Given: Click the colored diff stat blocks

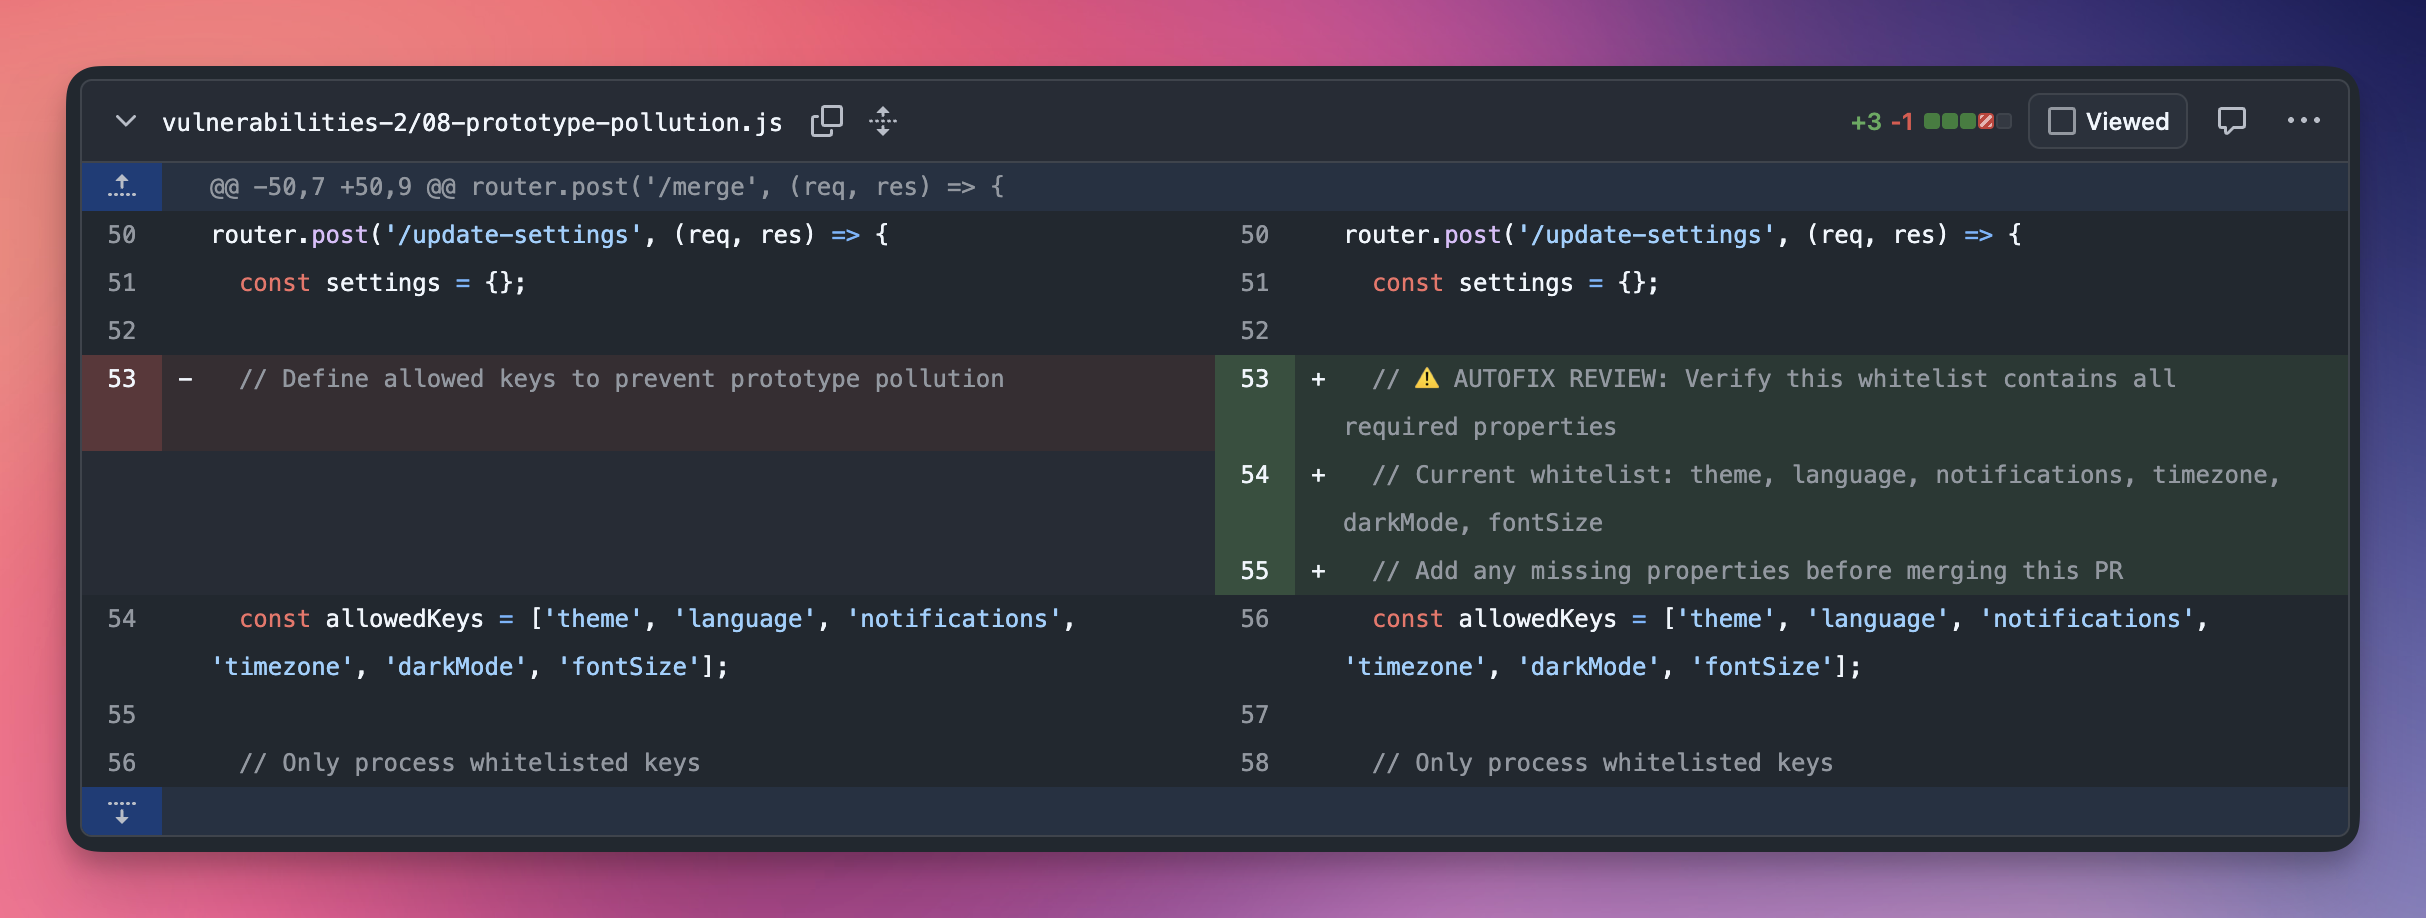Looking at the screenshot, I should click(x=1966, y=120).
